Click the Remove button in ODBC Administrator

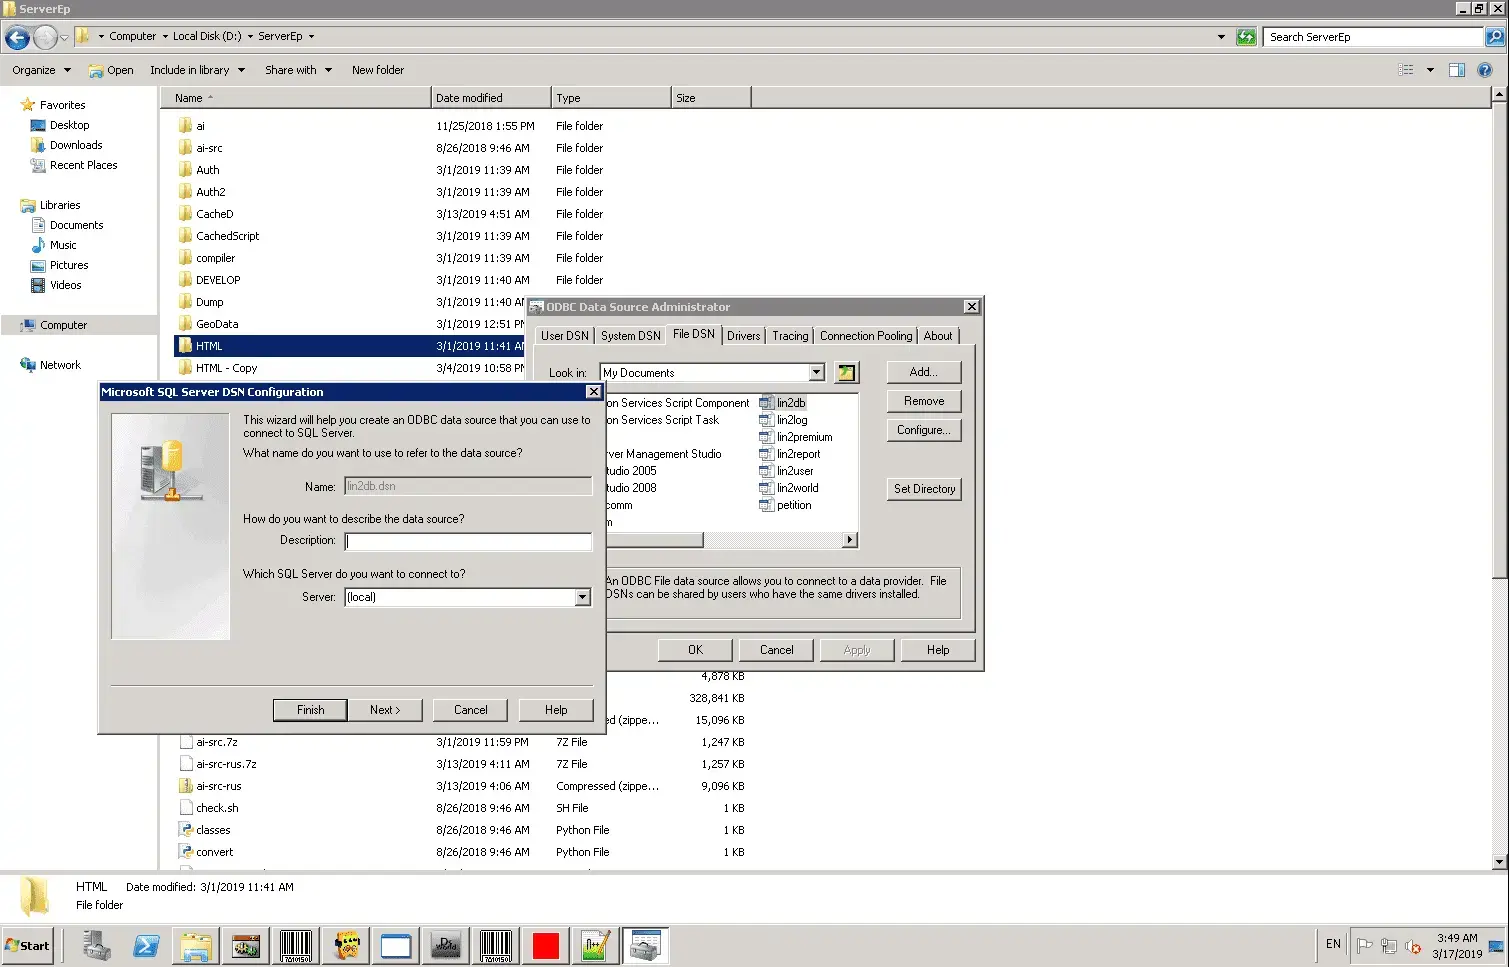point(924,401)
